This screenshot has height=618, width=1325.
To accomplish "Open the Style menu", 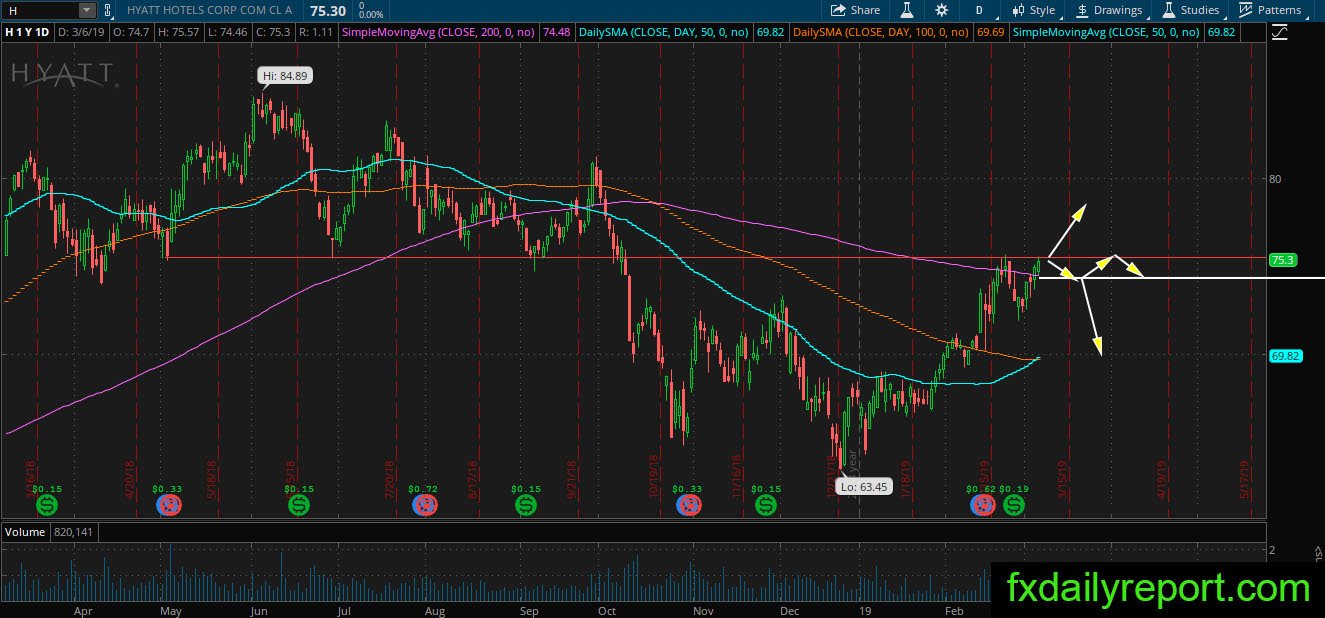I will tap(1034, 10).
